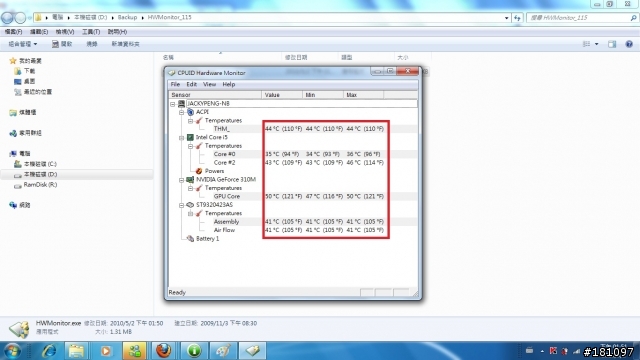Image resolution: width=640 pixels, height=360 pixels.
Task: Open the change view dropdown
Action: (597, 44)
